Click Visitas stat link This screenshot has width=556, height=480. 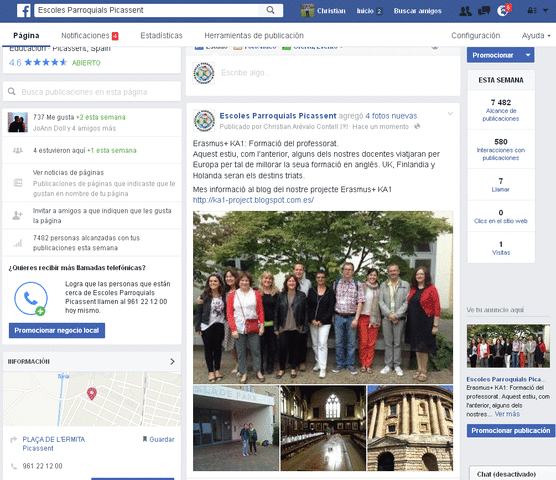click(x=501, y=252)
